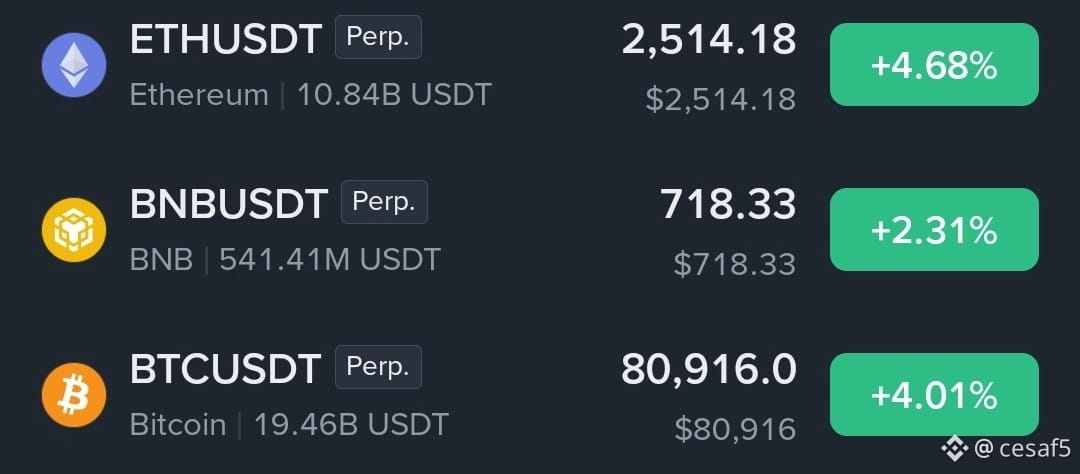The width and height of the screenshot is (1080, 474).
Task: Toggle the ETH +4.68% change badge
Action: [x=934, y=65]
